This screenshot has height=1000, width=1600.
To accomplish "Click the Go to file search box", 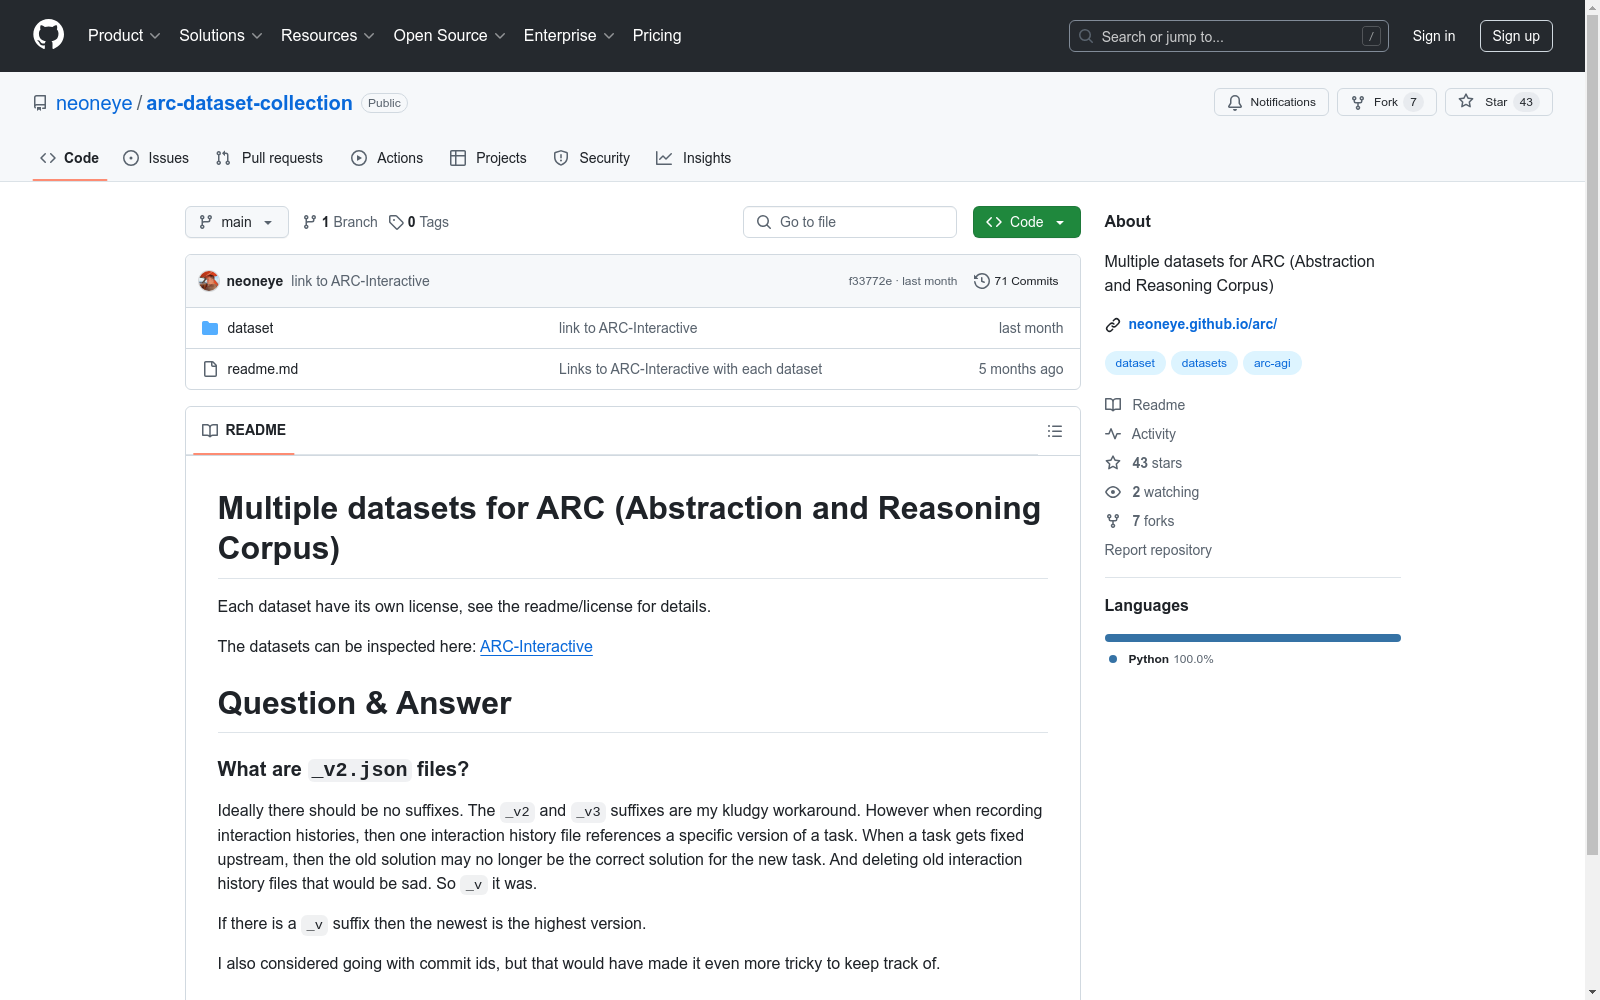I will tap(850, 222).
